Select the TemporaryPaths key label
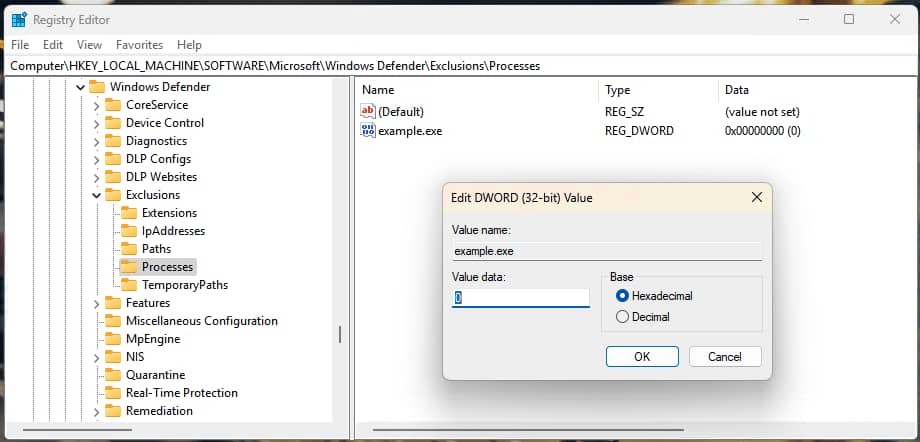This screenshot has height=442, width=920. [x=185, y=285]
